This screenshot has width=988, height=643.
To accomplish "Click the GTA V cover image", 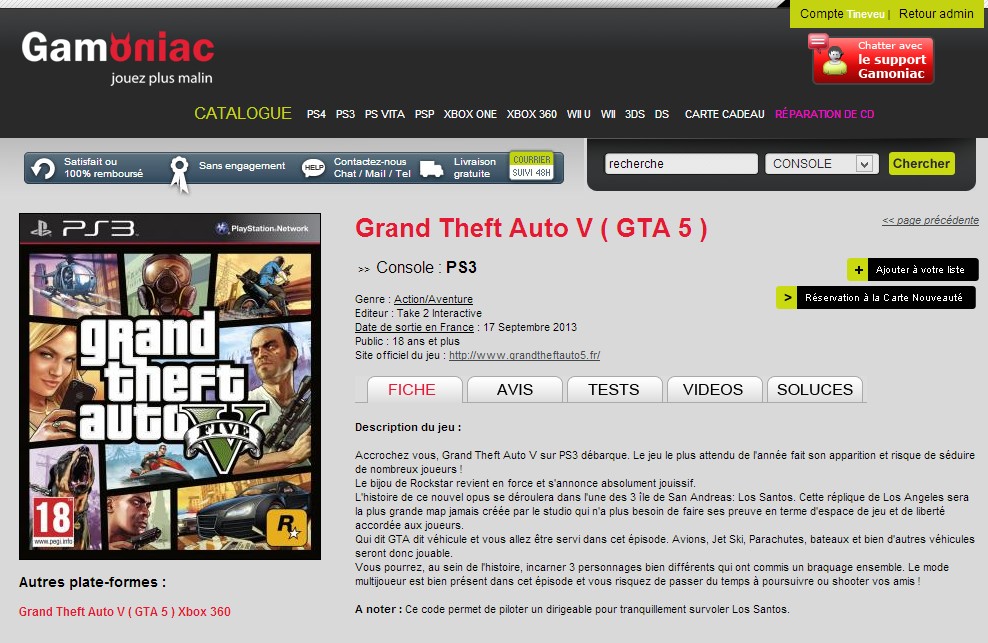I will [170, 386].
